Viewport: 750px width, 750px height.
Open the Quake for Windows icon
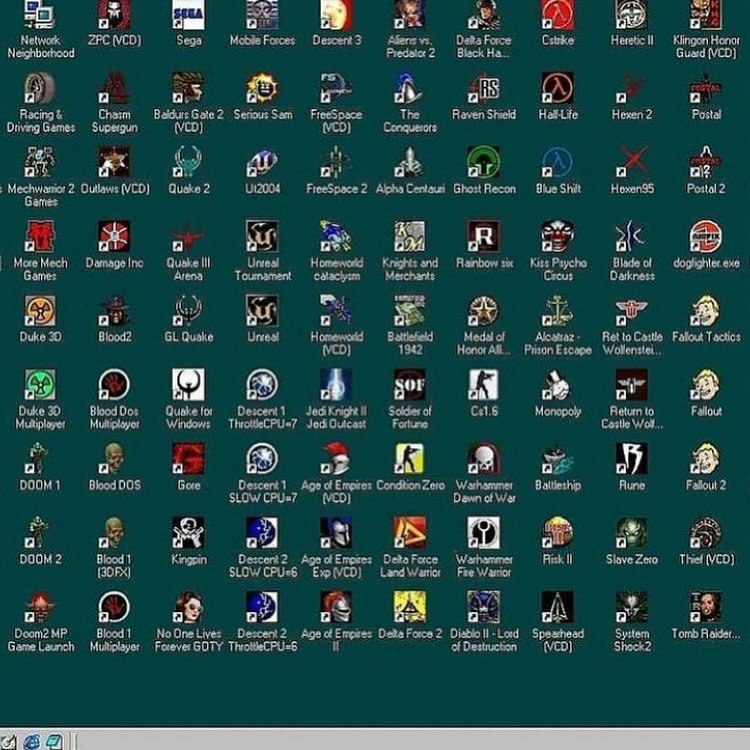click(188, 385)
